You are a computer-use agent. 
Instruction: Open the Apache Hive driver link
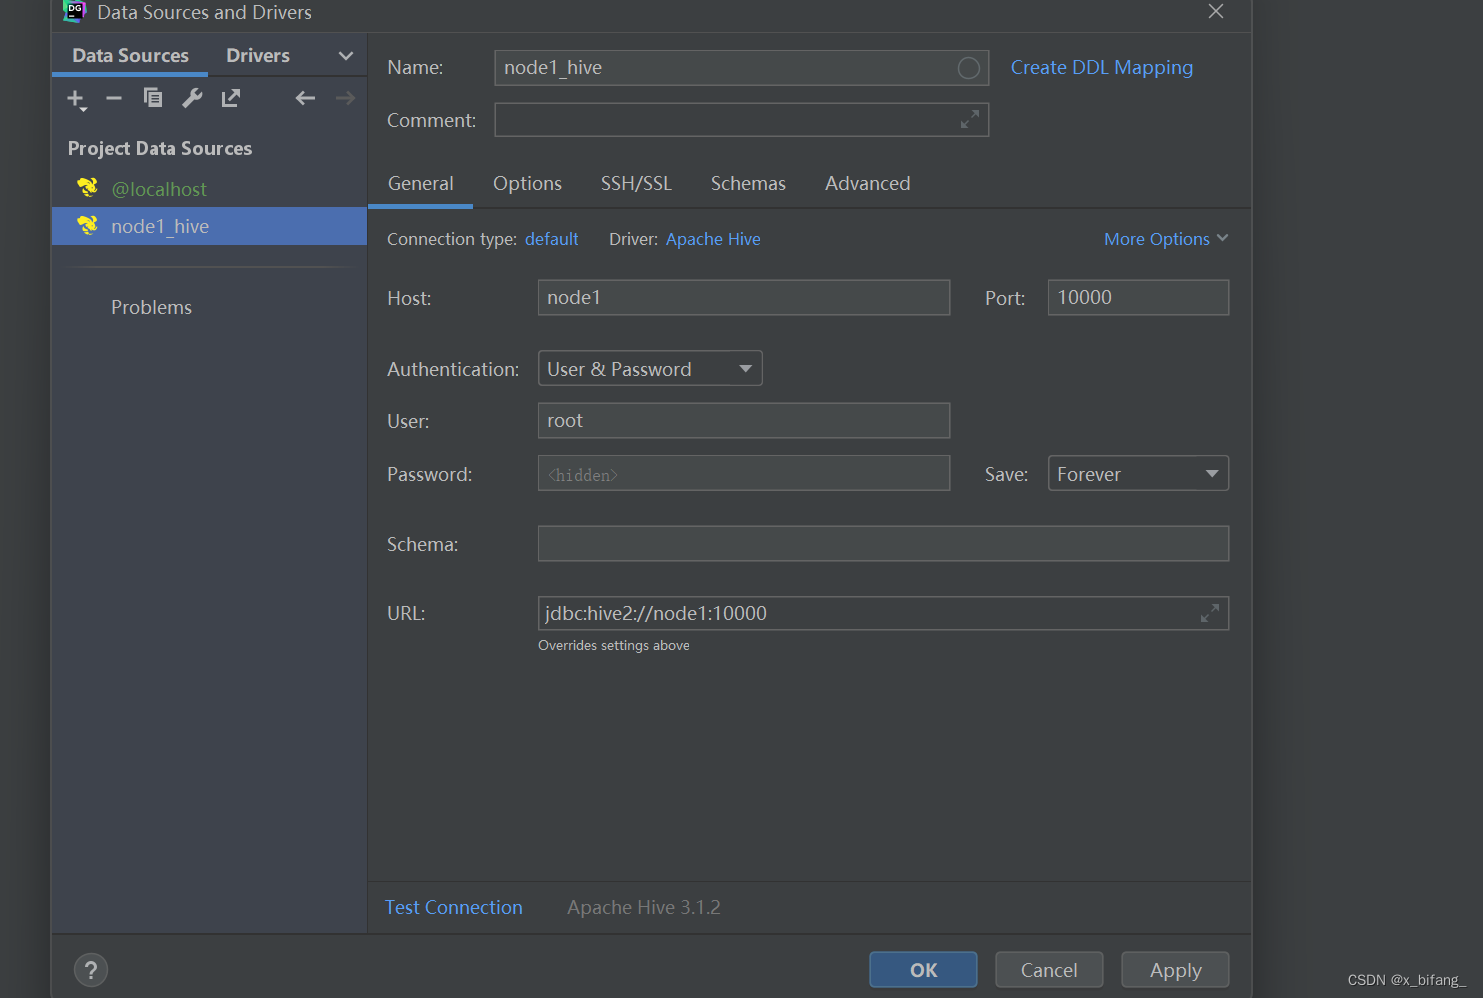[x=713, y=239]
